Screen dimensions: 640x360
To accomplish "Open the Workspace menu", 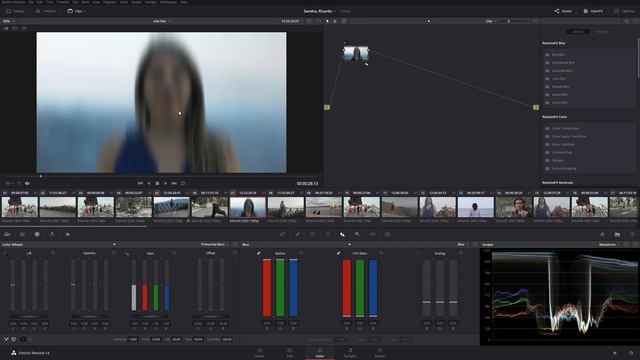I will point(169,2).
